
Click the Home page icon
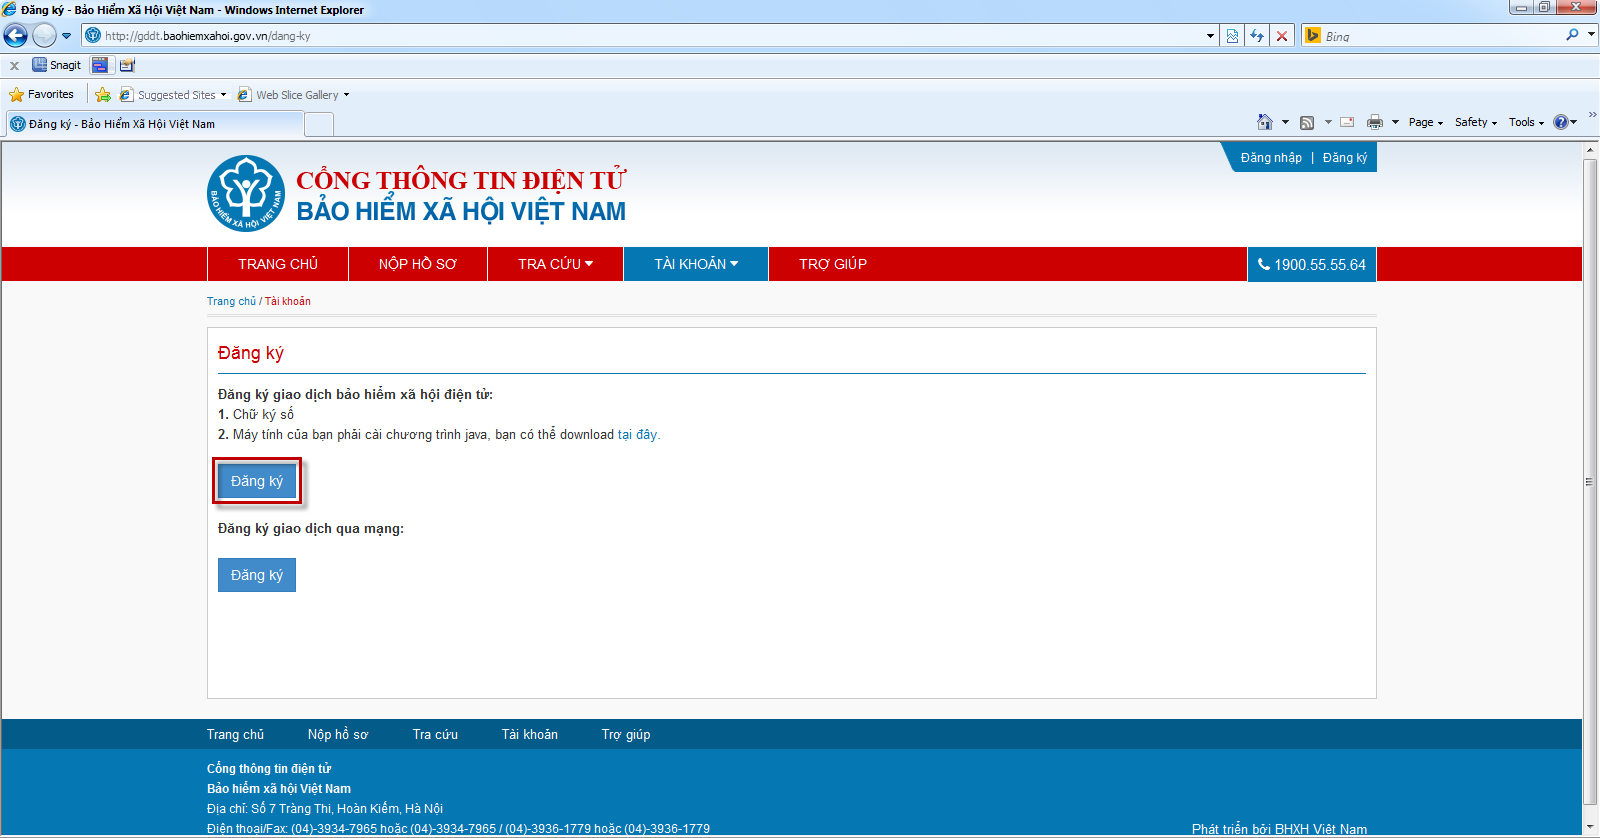point(1265,122)
